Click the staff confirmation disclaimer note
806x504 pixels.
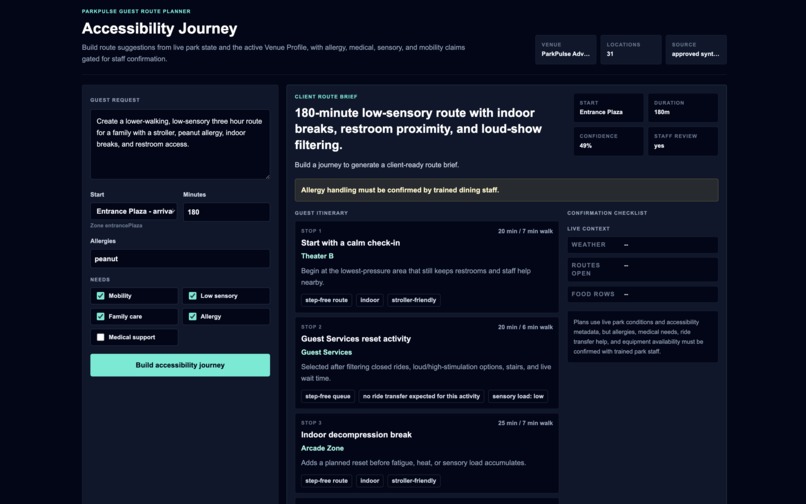[x=643, y=337]
